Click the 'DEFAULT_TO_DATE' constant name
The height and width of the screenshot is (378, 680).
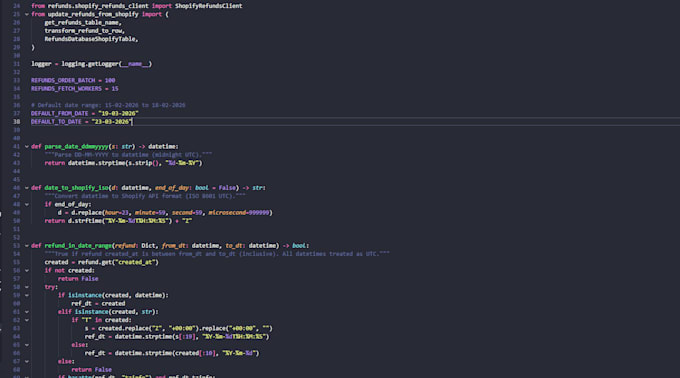tap(56, 122)
